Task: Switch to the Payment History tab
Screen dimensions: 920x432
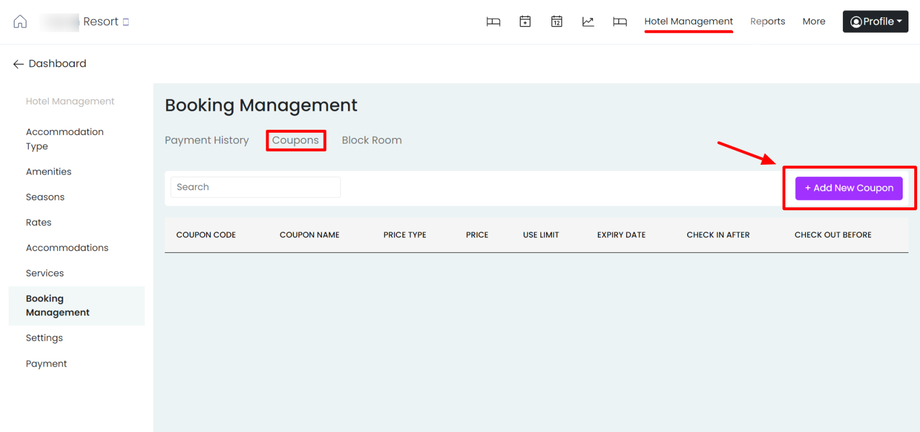Action: pos(207,140)
